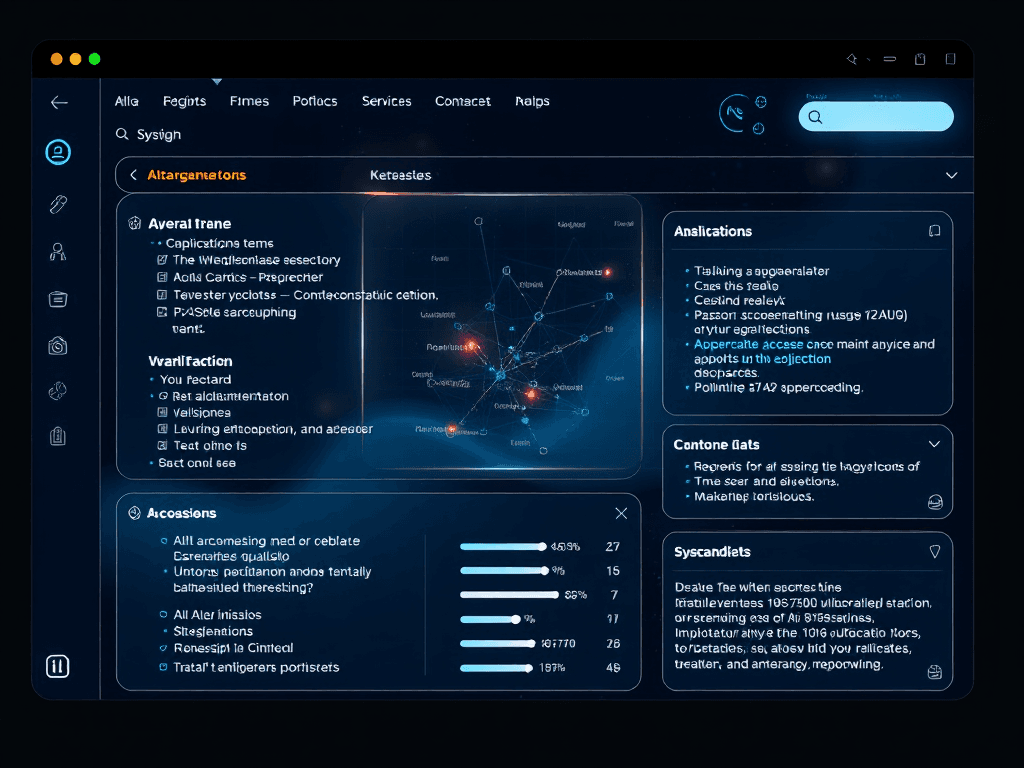The image size is (1024, 768).
Task: Click the pause icon at sidebar bottom
Action: point(58,667)
